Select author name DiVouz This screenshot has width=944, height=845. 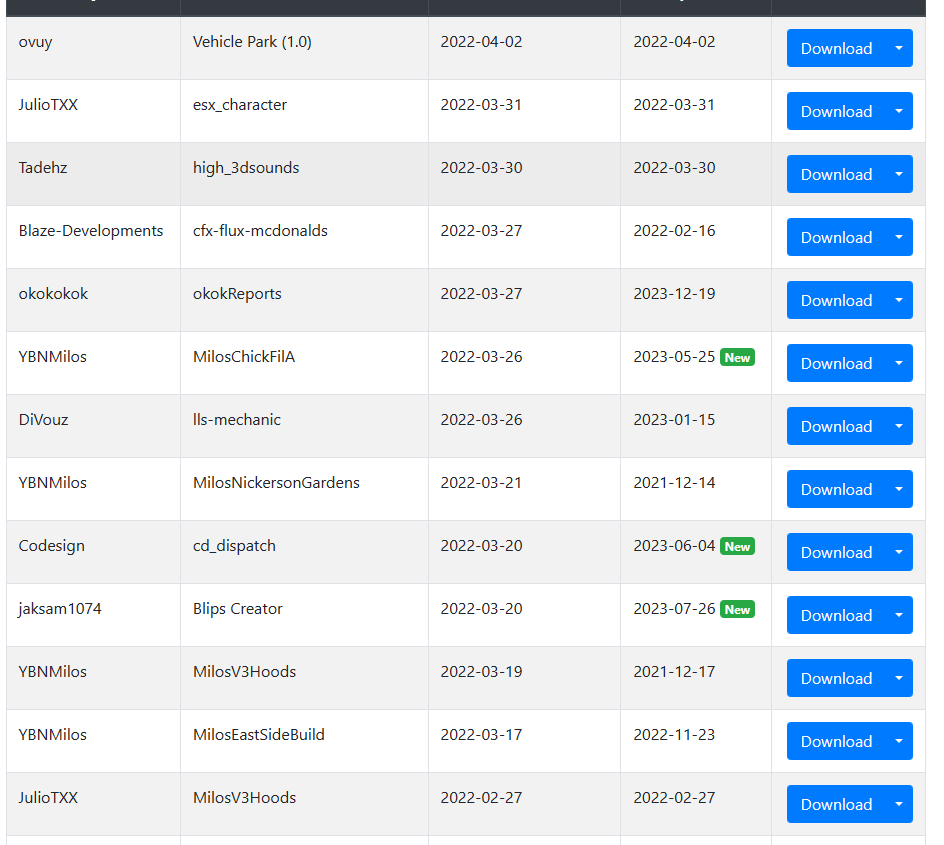coord(43,419)
